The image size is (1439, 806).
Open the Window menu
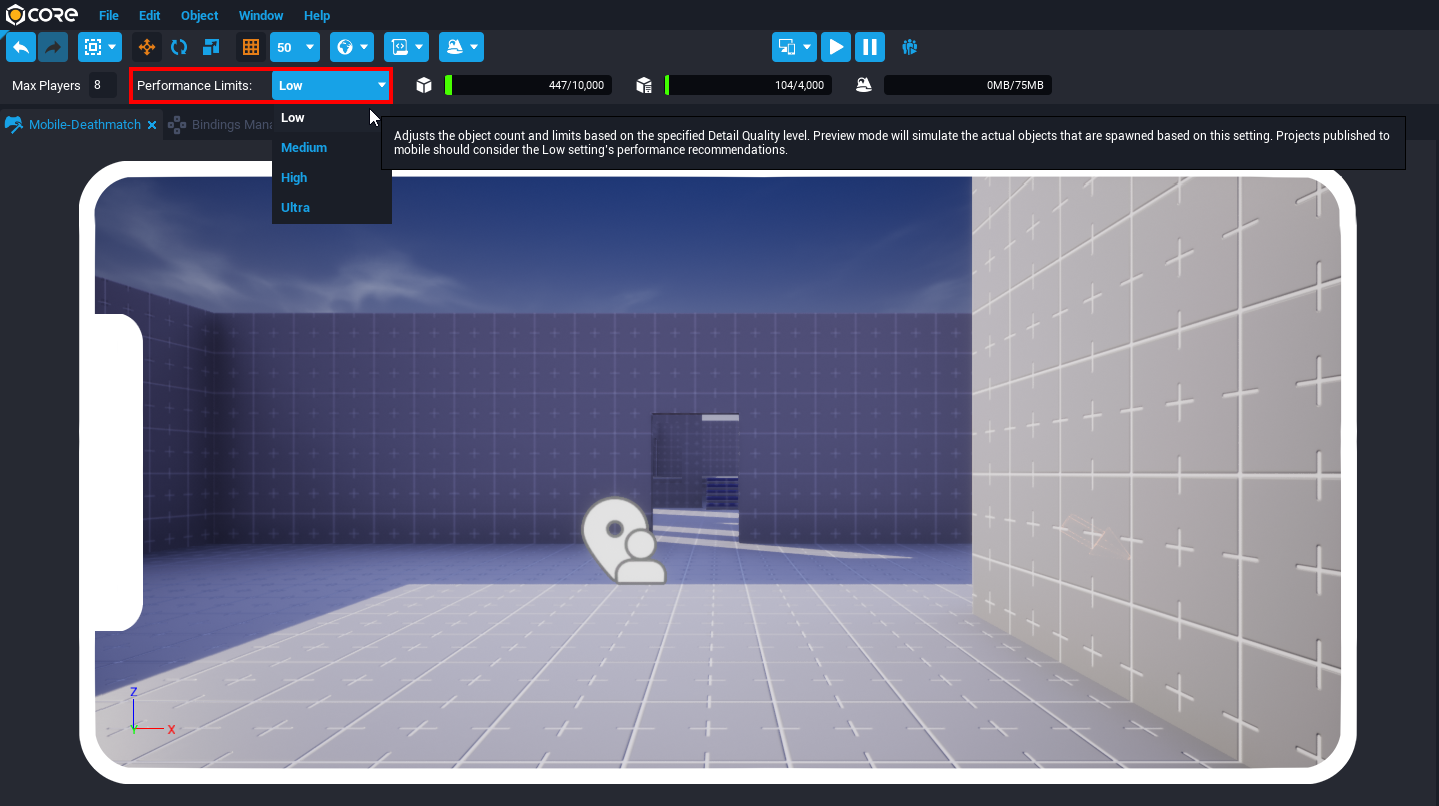coord(261,16)
